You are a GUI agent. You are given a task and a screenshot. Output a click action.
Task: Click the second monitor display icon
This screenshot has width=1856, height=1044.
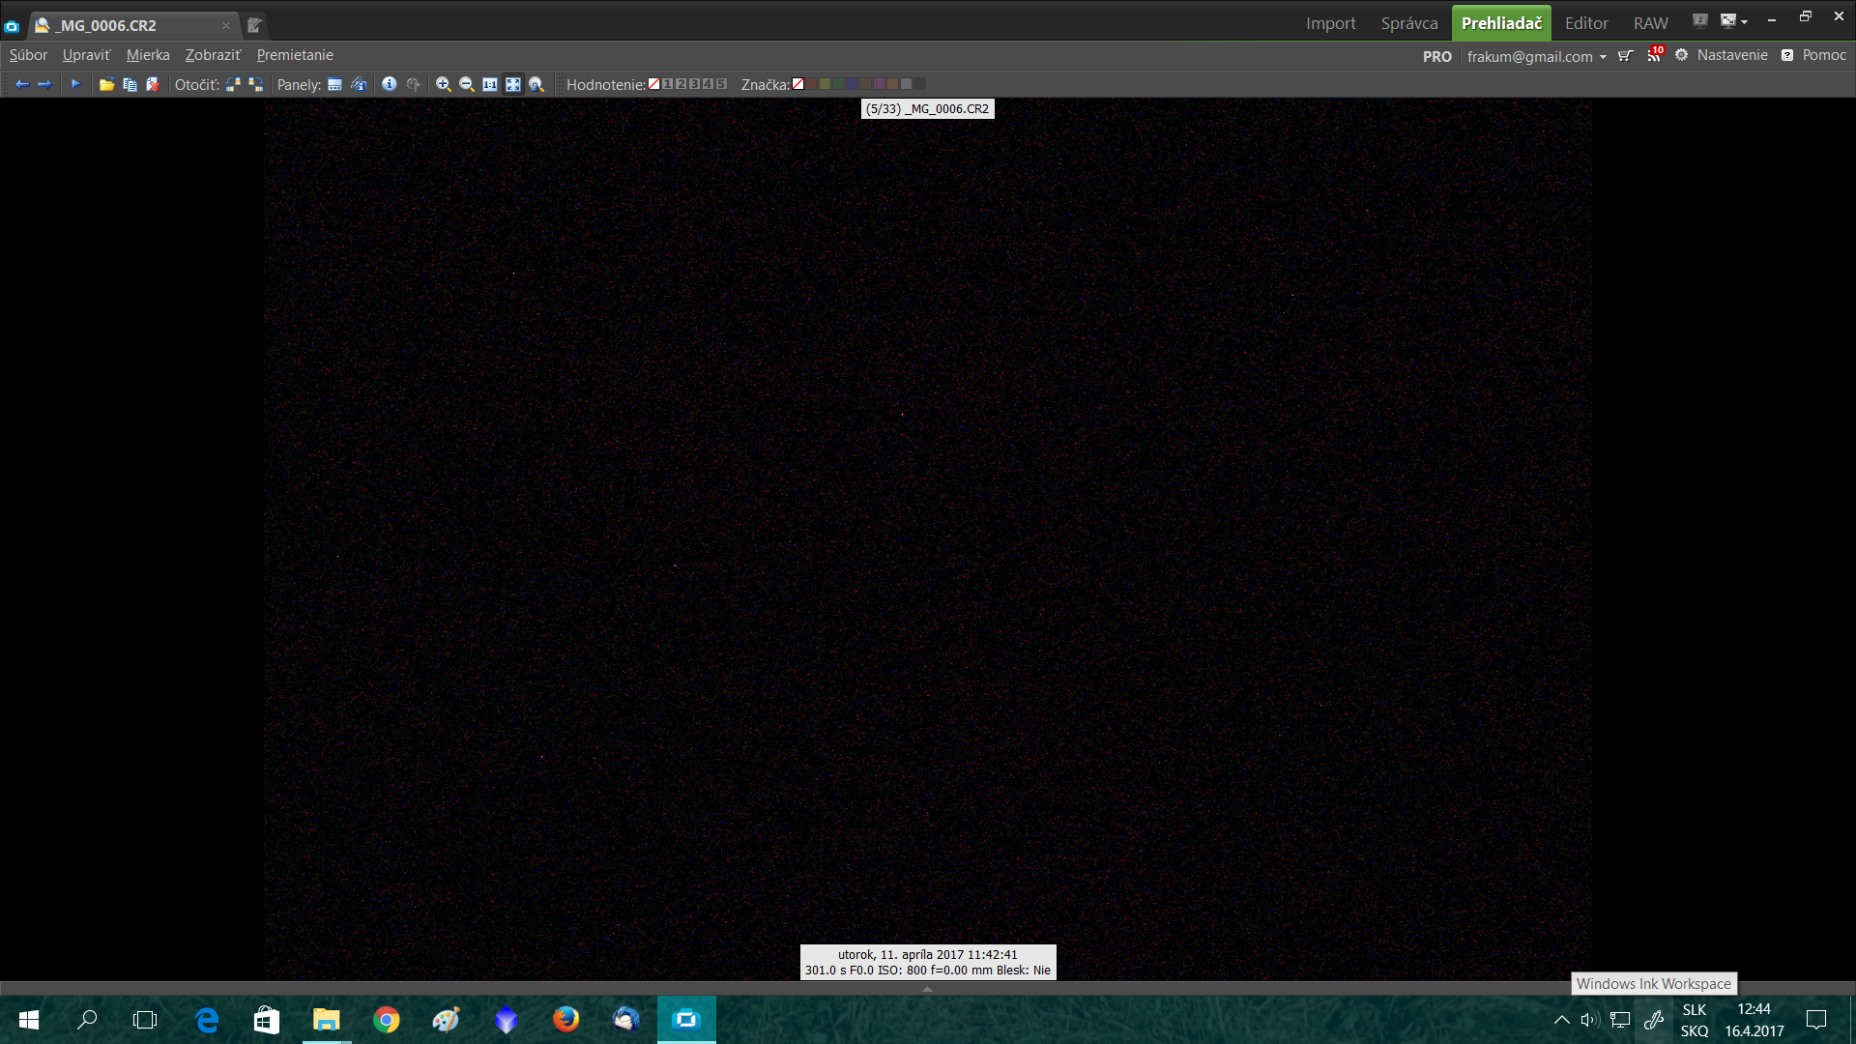(x=1699, y=20)
